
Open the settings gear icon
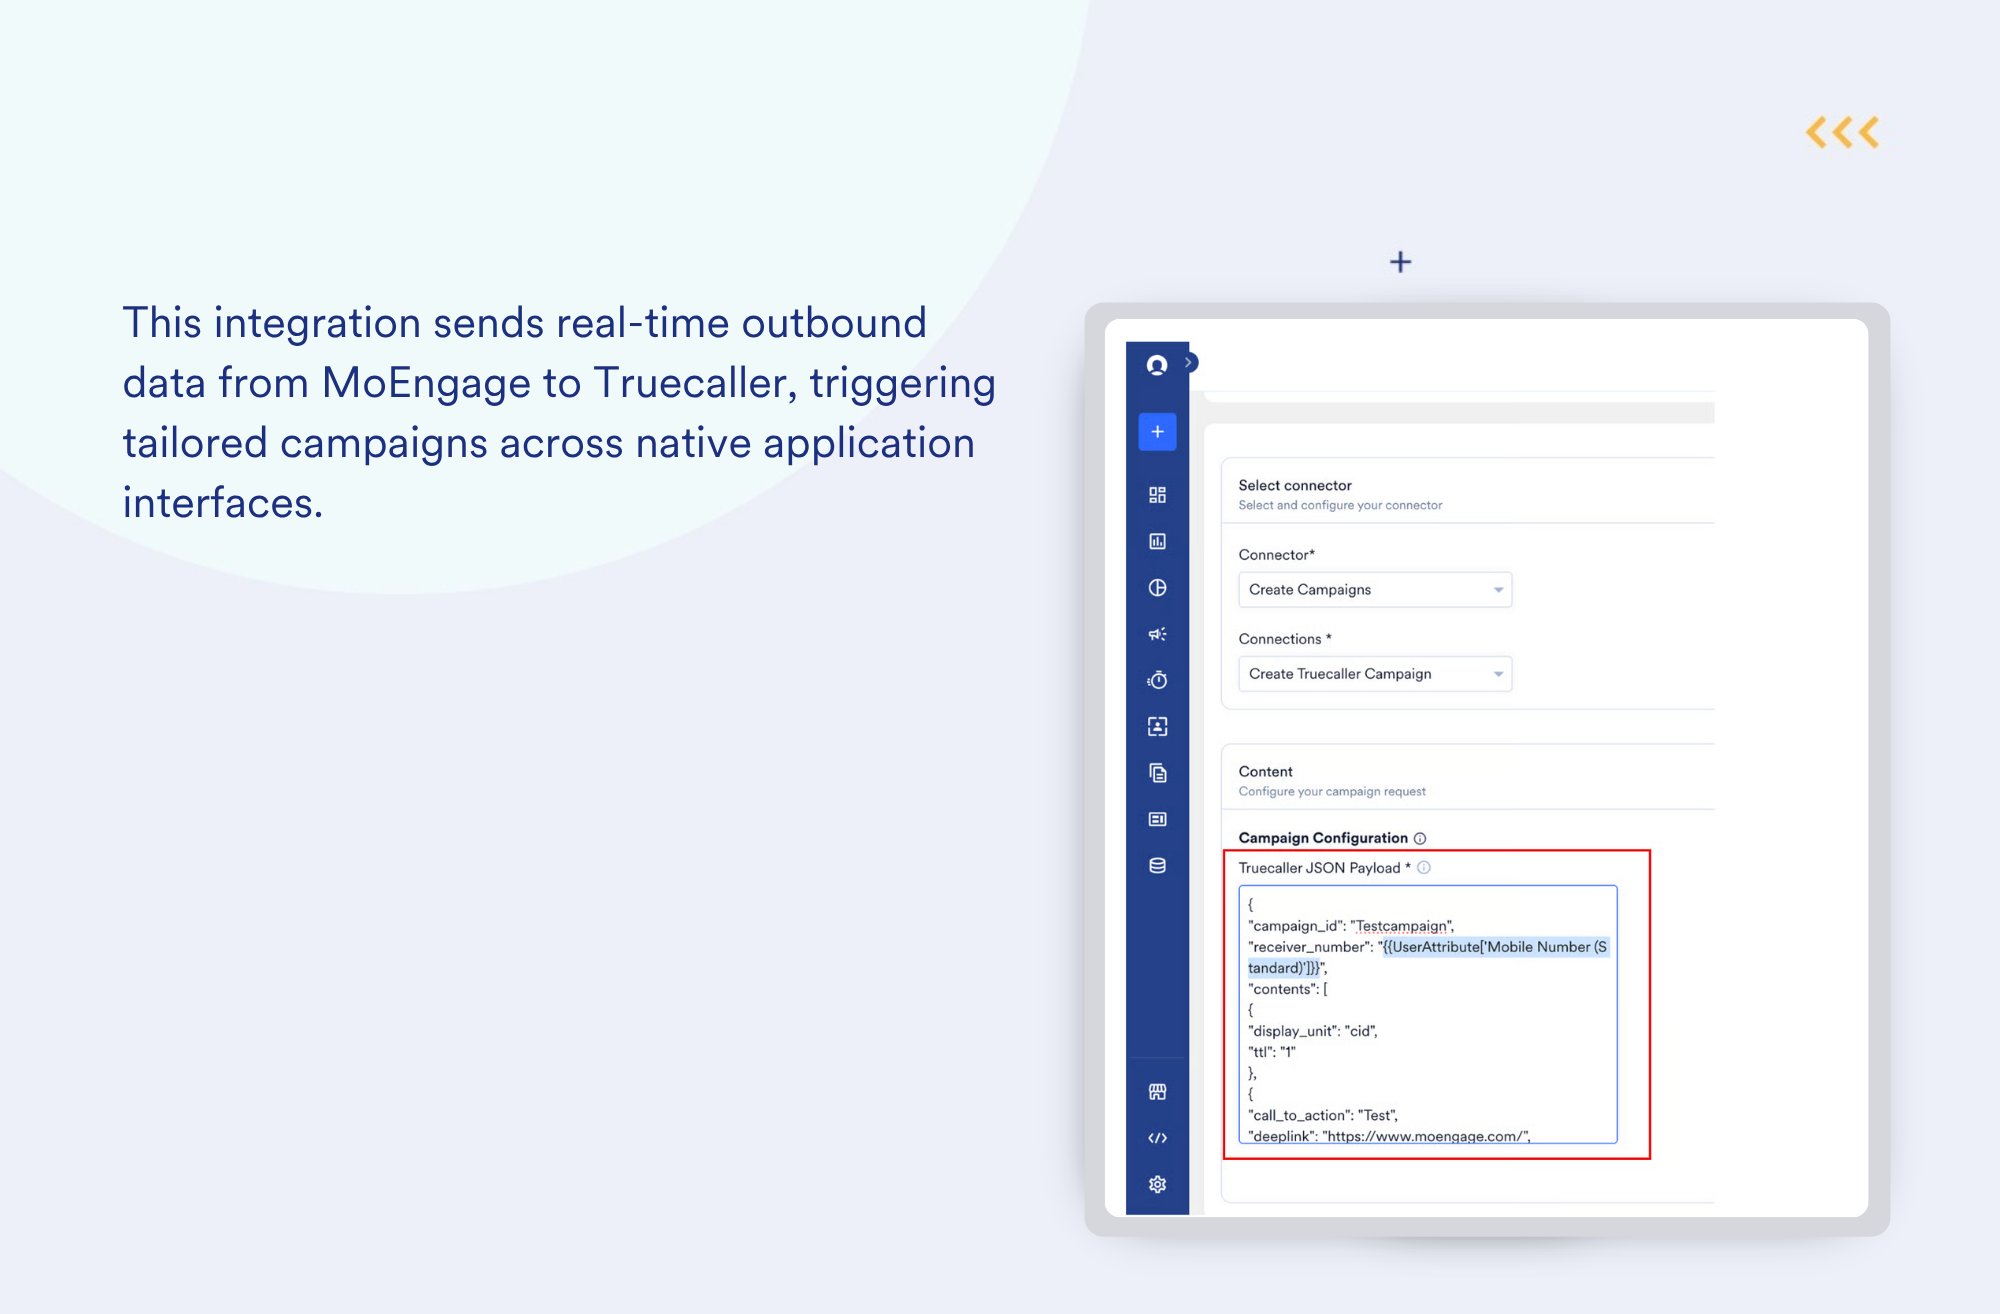[1157, 1184]
